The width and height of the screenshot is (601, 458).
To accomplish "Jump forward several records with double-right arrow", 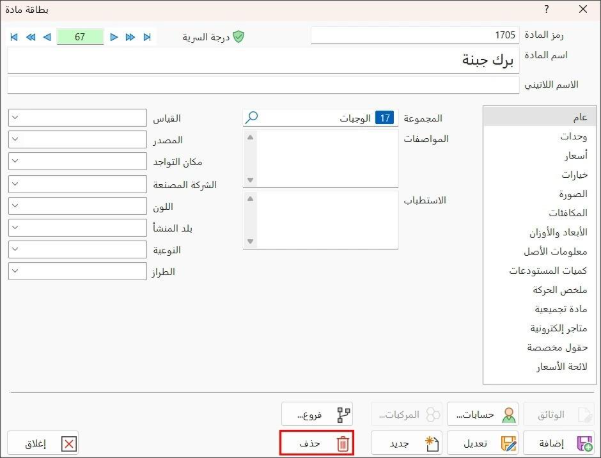I will click(130, 37).
